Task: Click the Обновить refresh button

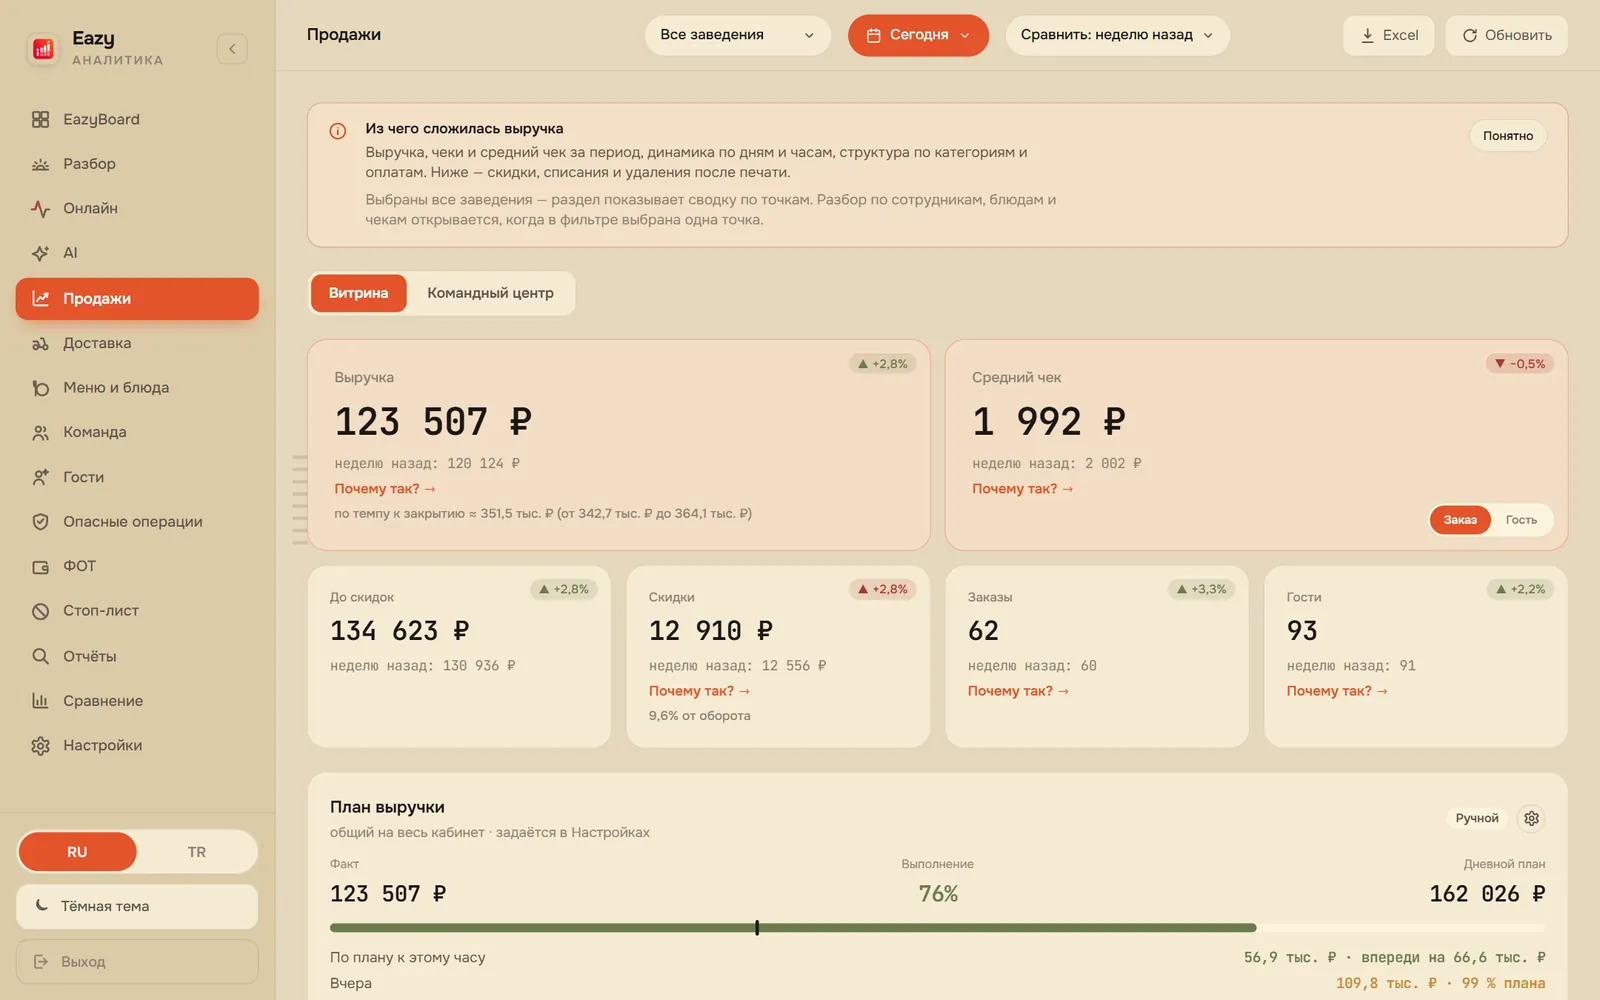Action: [x=1507, y=35]
